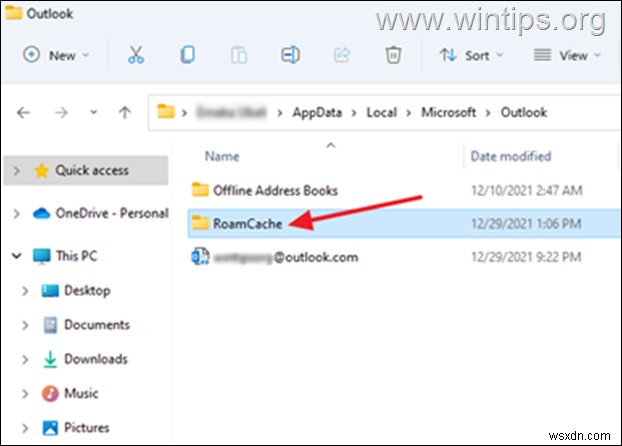622x446 pixels.
Task: Open the View layout dropdown
Action: click(567, 55)
